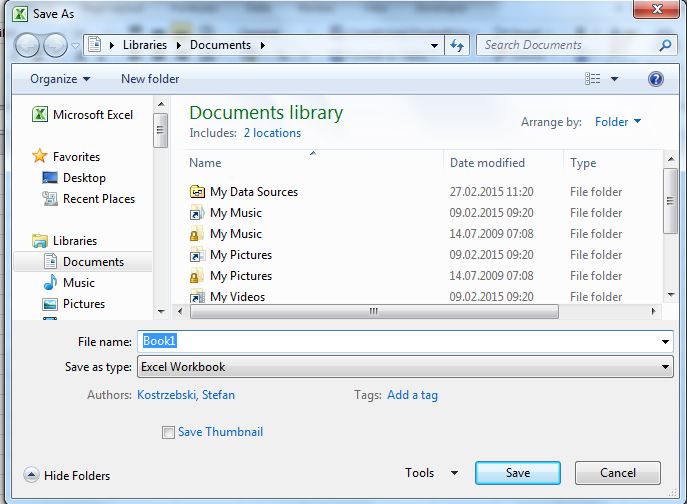
Task: Open the Arrange by Folder dropdown
Action: point(617,122)
